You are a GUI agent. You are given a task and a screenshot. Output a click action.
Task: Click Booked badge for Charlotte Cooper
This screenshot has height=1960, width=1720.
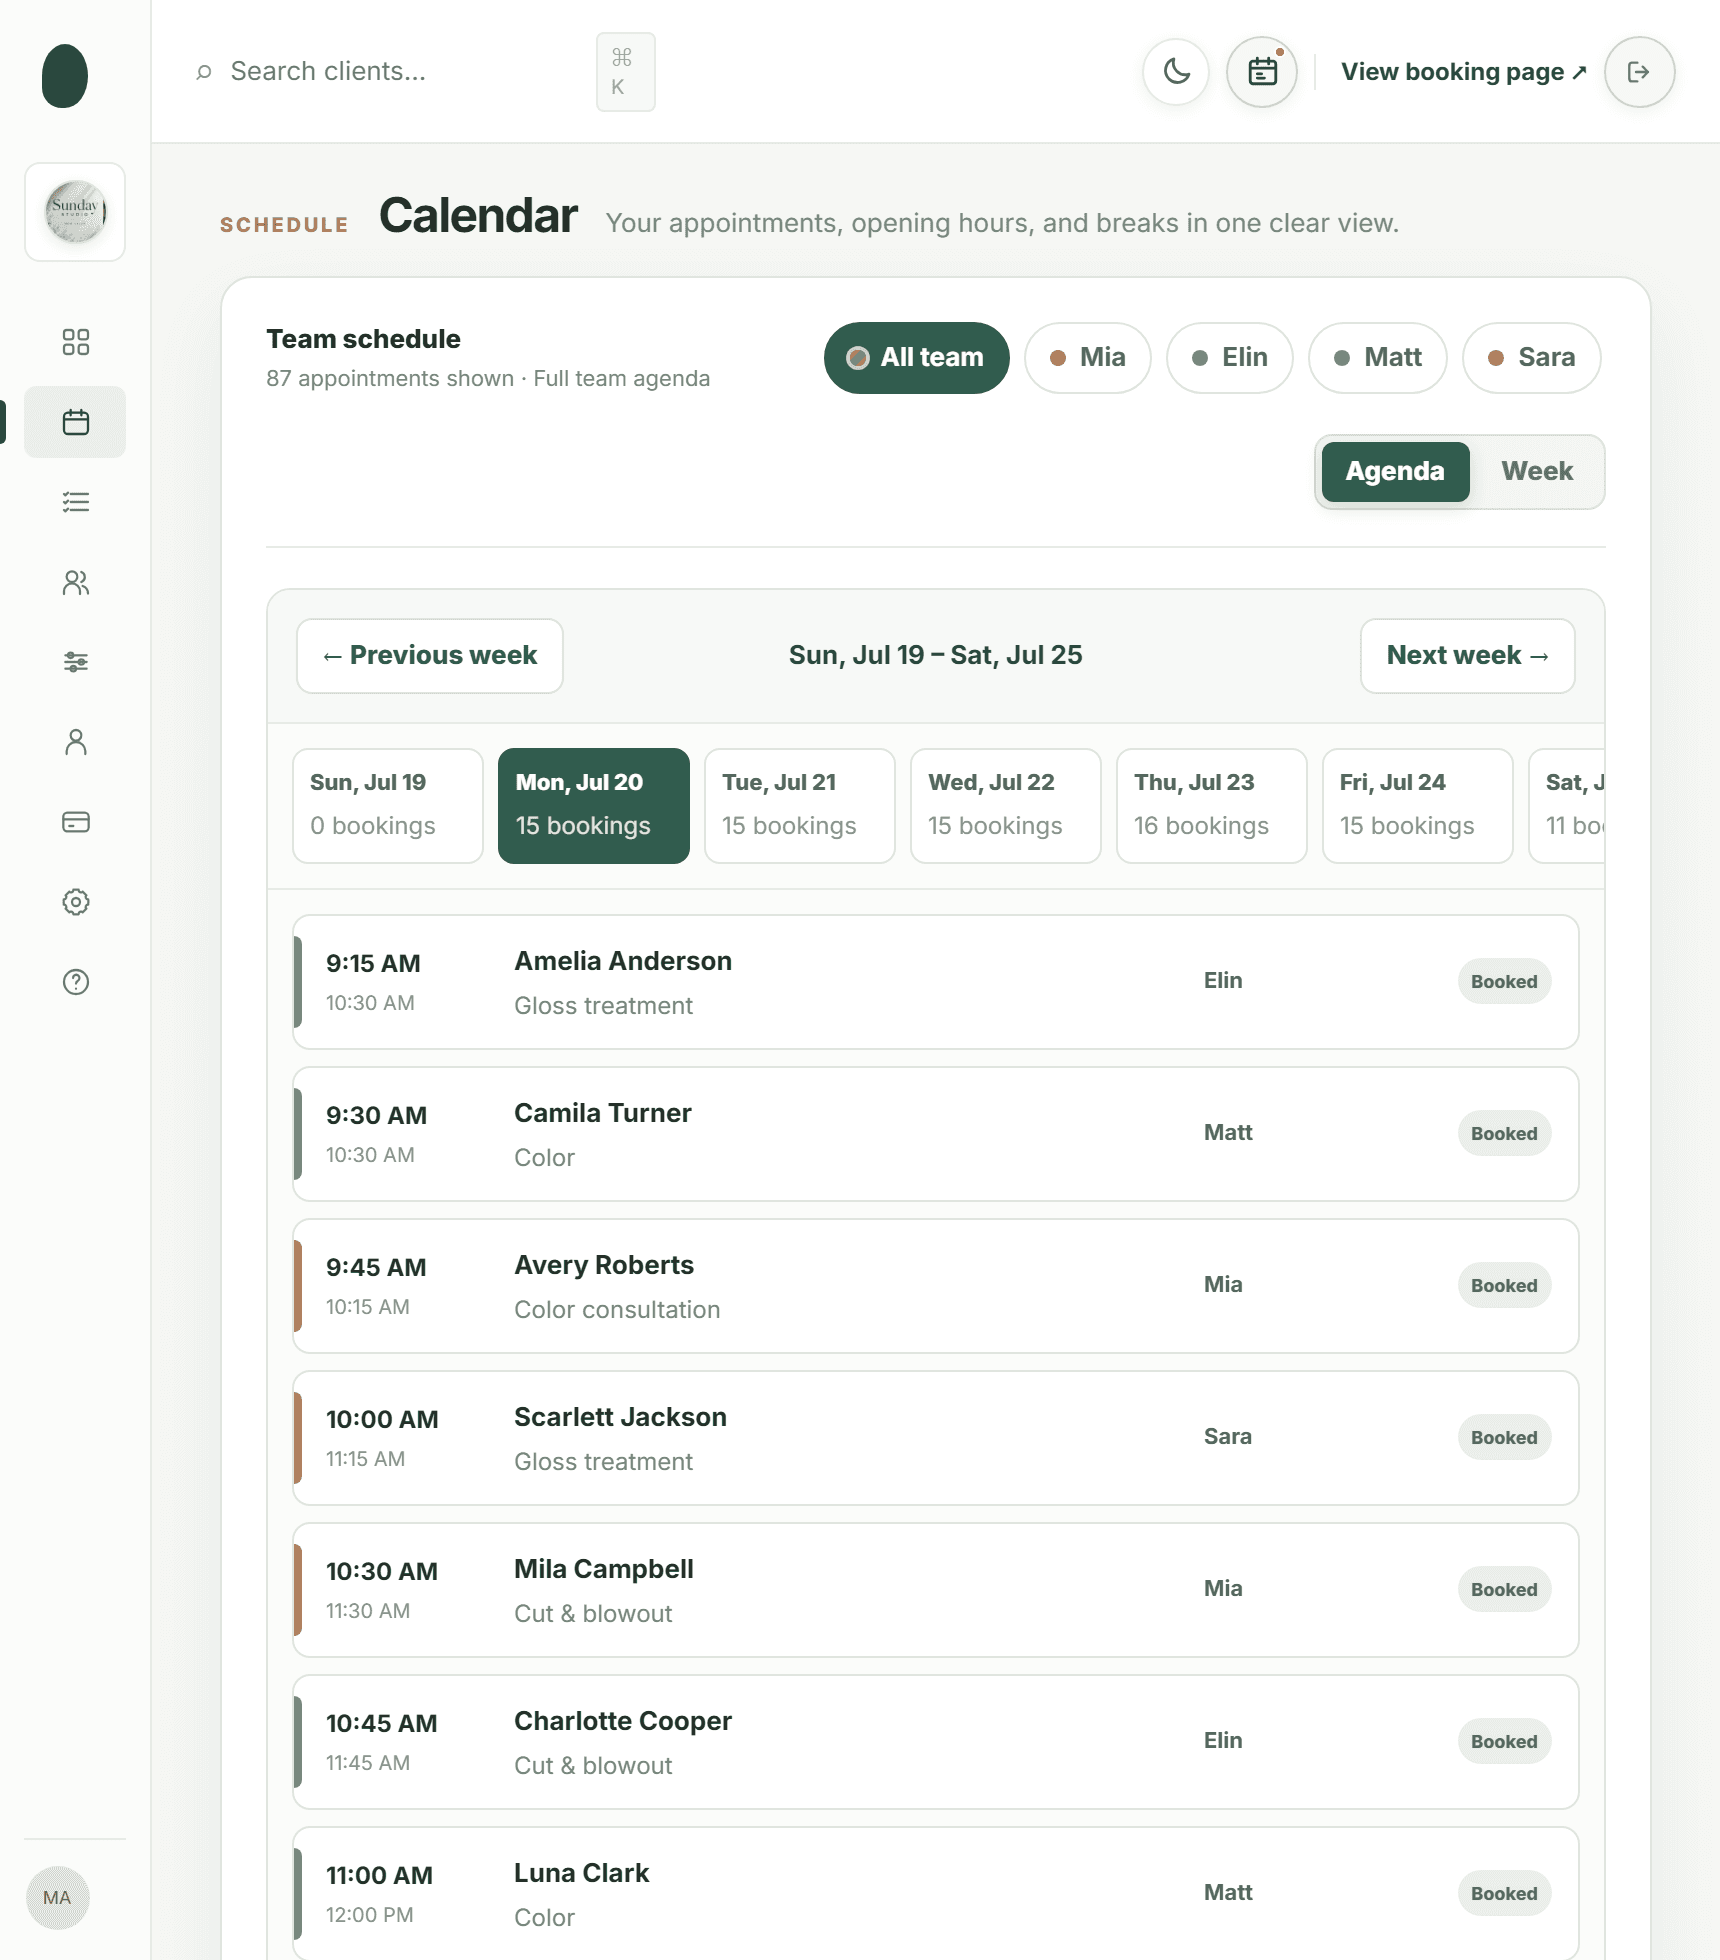1504,1742
